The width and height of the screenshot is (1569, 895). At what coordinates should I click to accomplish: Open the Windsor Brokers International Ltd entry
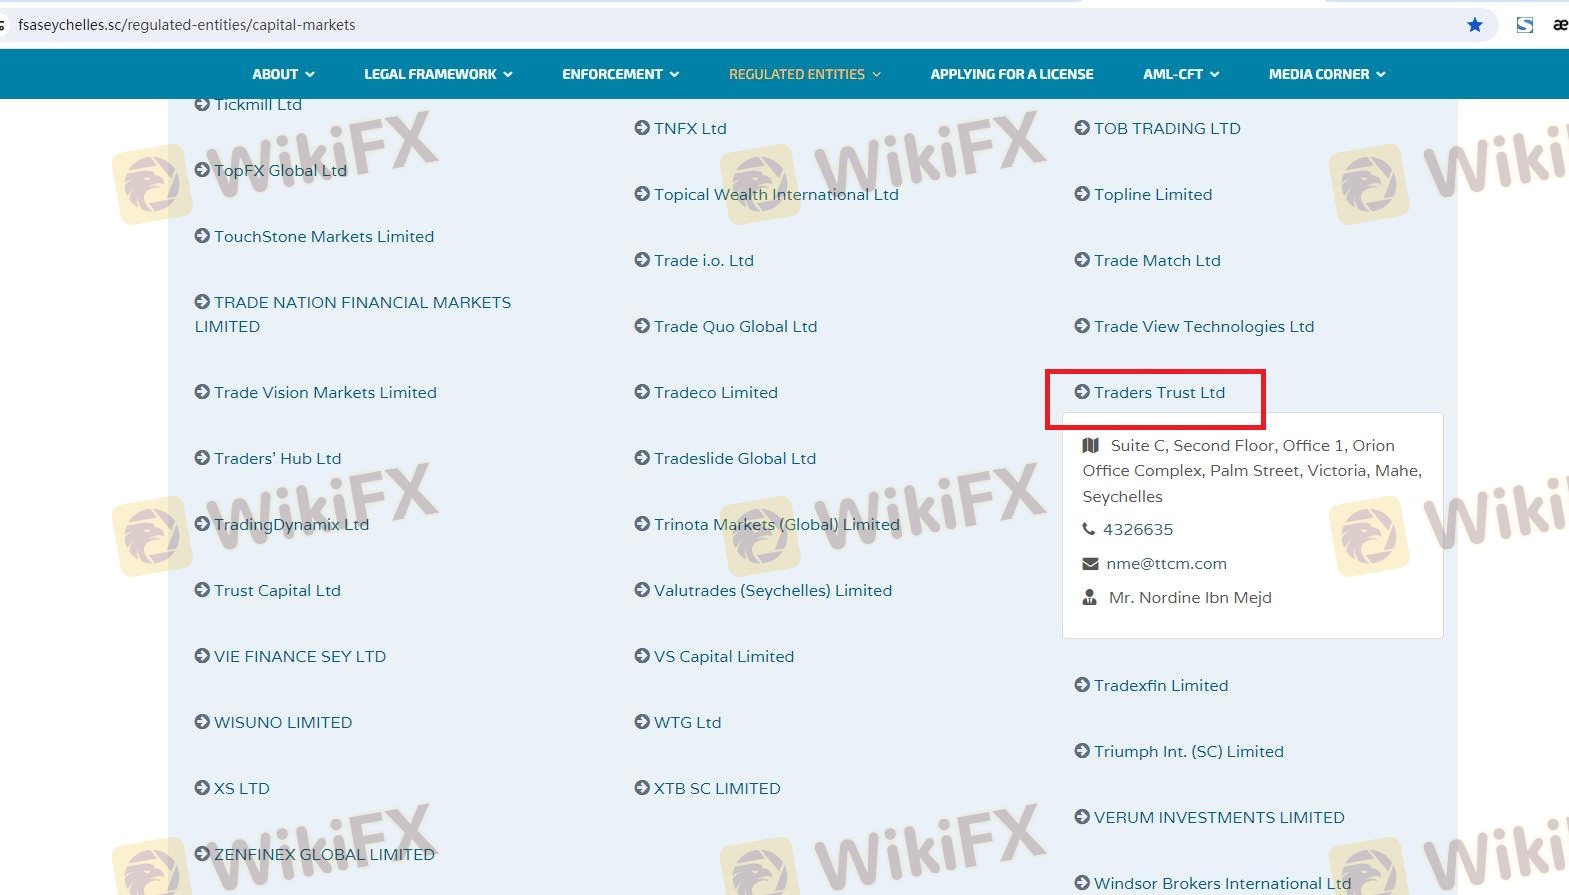coord(1222,883)
